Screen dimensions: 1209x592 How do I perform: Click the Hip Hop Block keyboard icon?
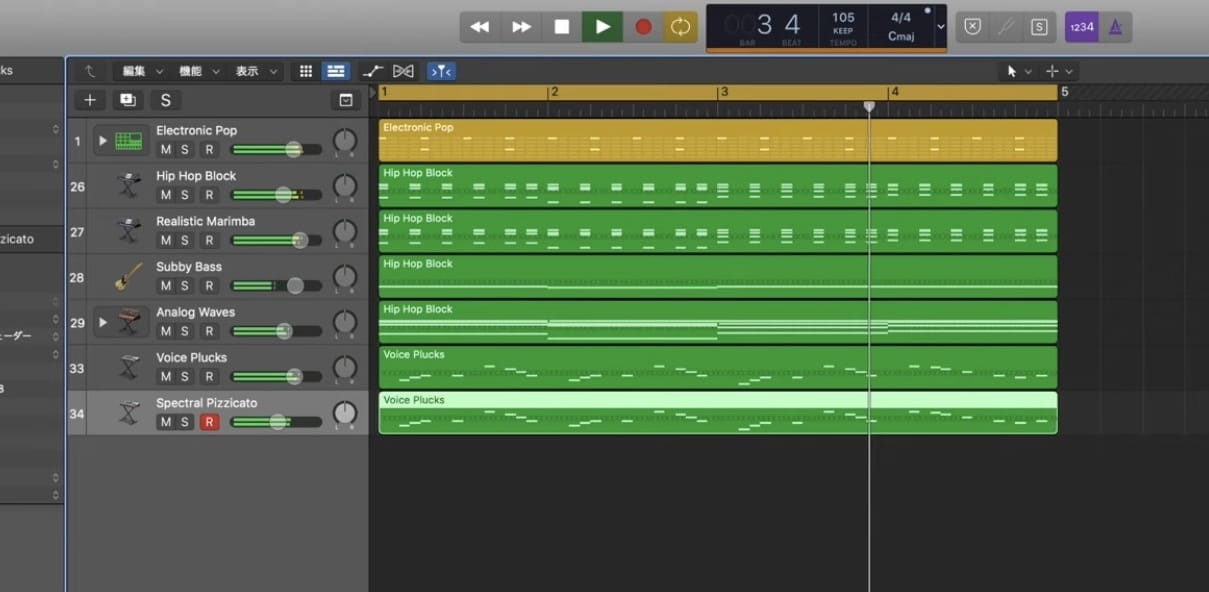click(x=129, y=186)
